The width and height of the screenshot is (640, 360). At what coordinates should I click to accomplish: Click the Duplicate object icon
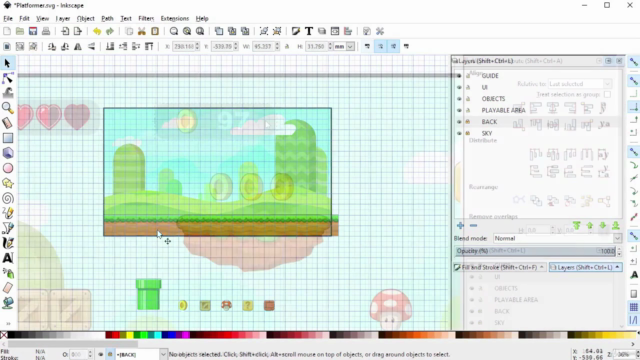point(219,31)
